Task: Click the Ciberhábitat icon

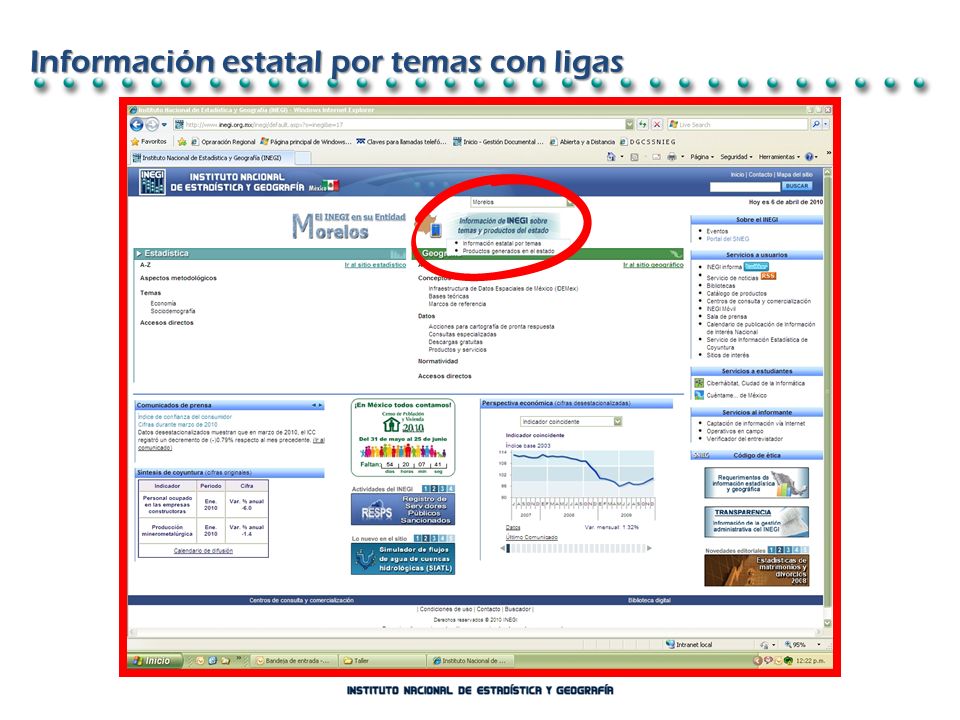Action: 699,383
